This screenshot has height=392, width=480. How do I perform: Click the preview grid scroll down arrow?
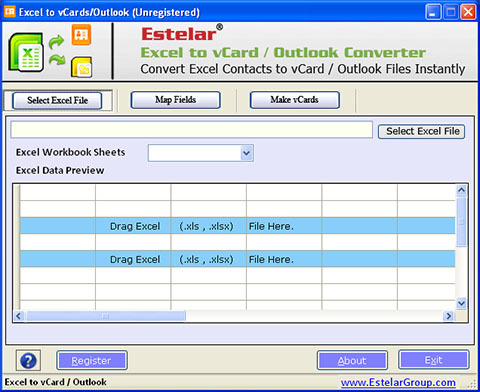tap(461, 303)
